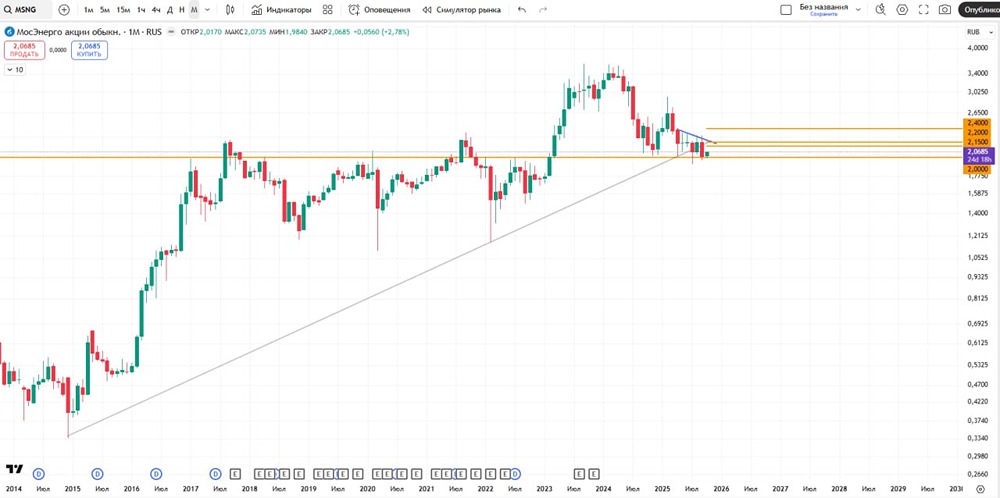Viewport: 1000px width, 498px height.
Task: Create an alert via Оповещения
Action: click(x=379, y=10)
